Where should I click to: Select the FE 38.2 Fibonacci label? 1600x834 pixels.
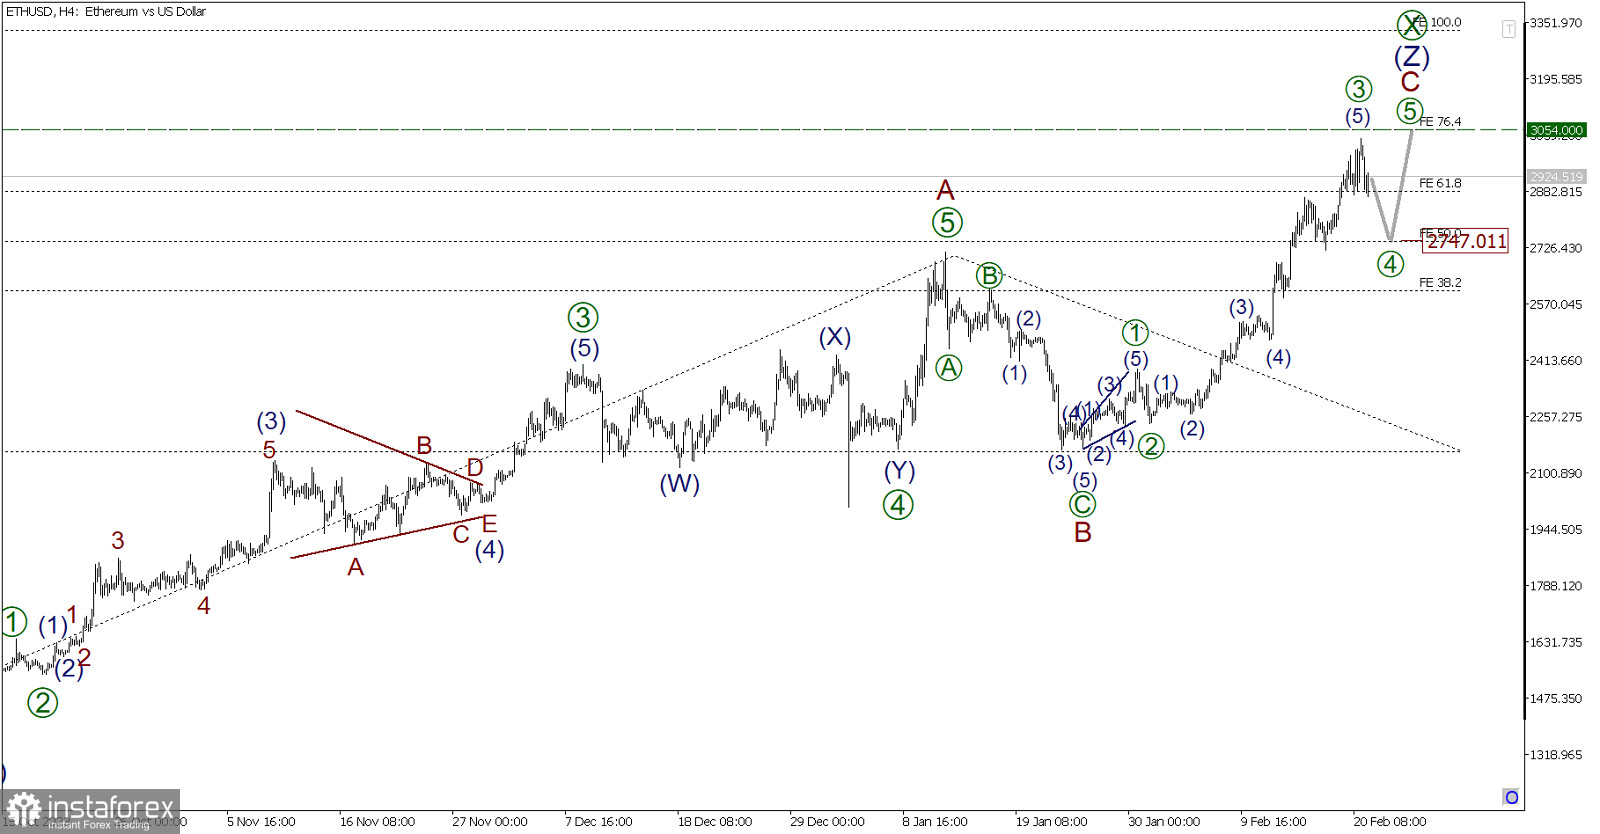(x=1440, y=283)
